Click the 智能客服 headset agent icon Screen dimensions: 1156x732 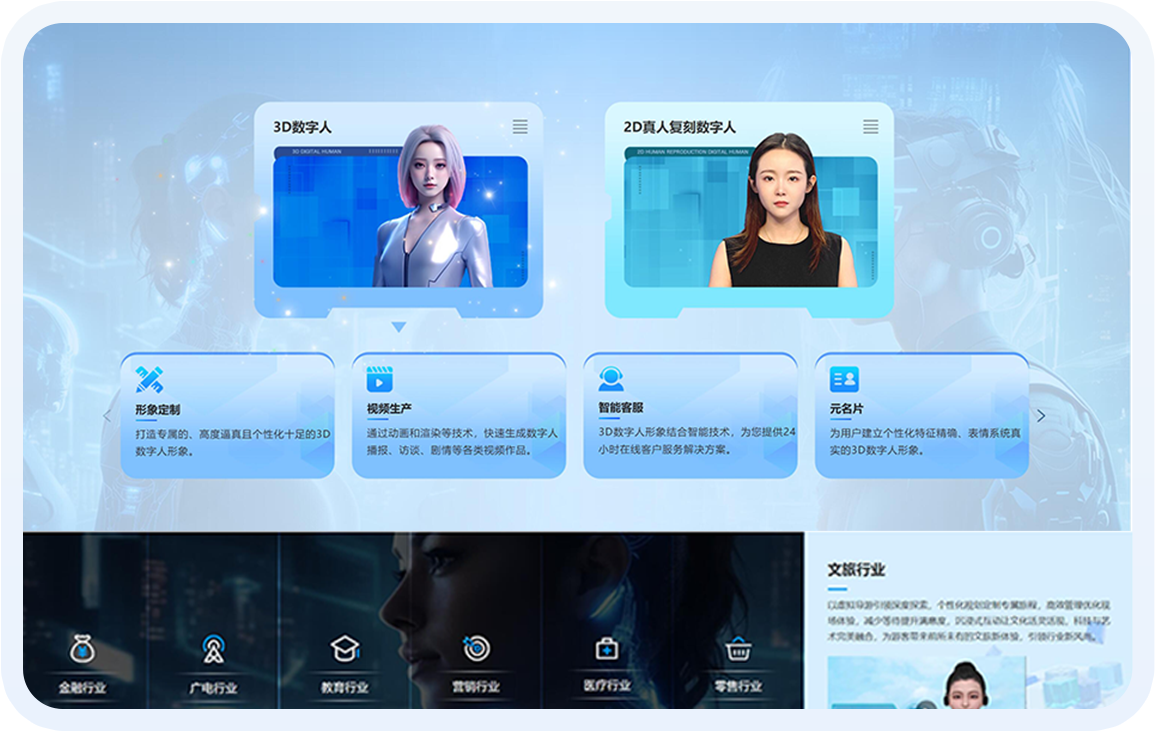point(611,380)
